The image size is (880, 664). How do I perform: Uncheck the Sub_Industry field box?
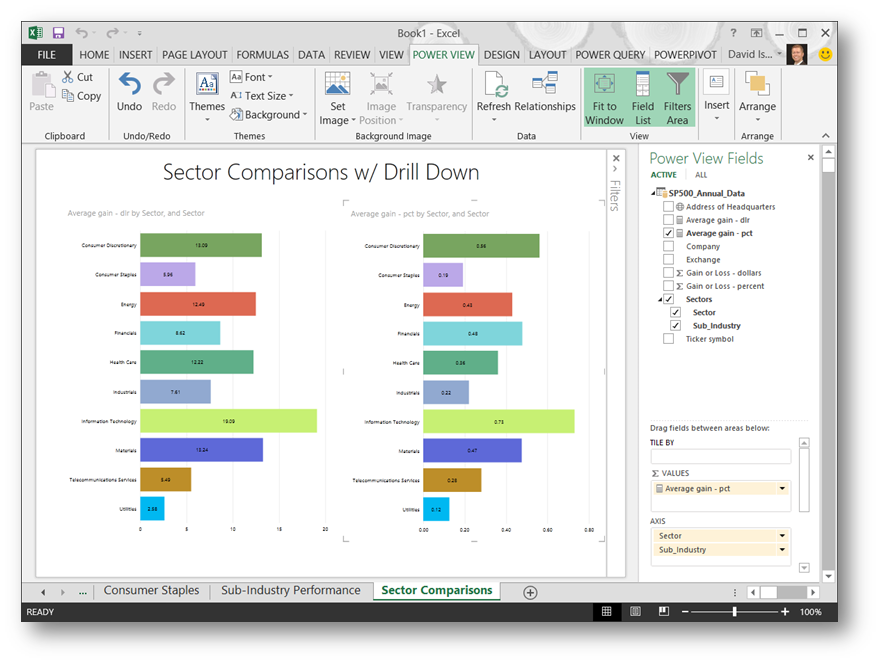click(x=676, y=326)
